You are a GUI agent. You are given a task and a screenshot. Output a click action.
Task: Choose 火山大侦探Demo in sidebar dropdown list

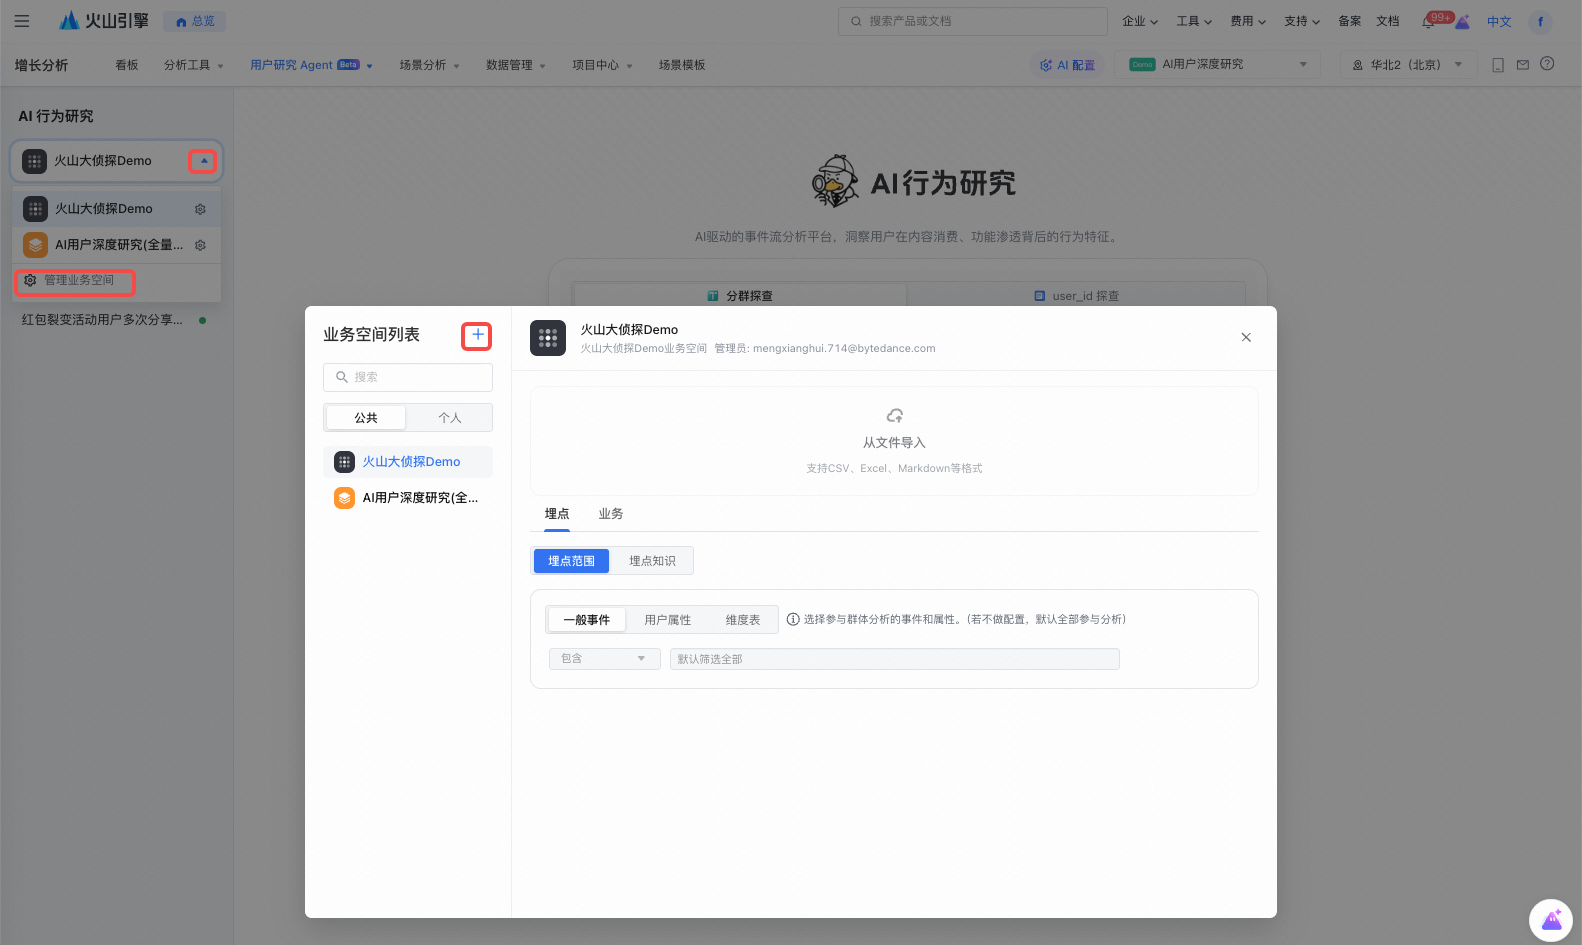click(116, 209)
